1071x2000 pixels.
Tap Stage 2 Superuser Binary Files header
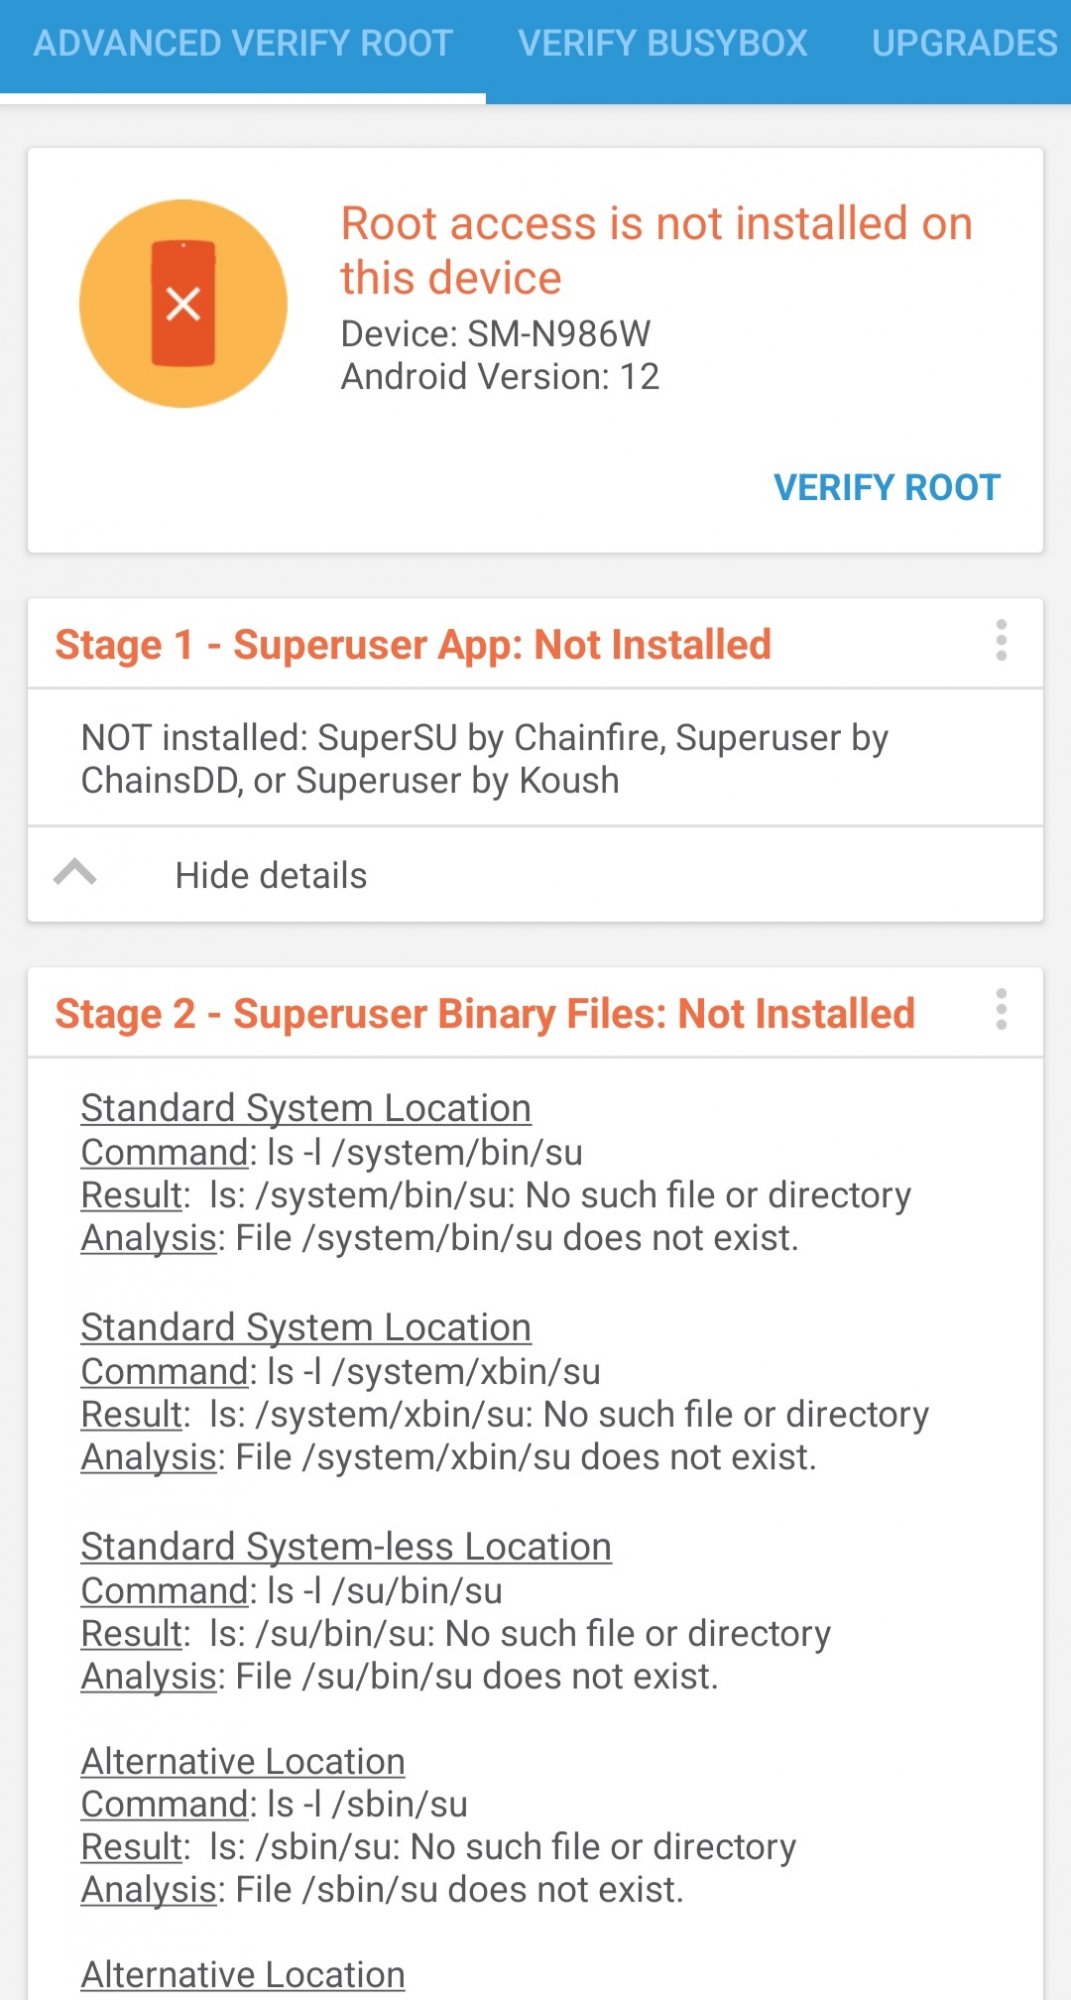pos(485,1014)
